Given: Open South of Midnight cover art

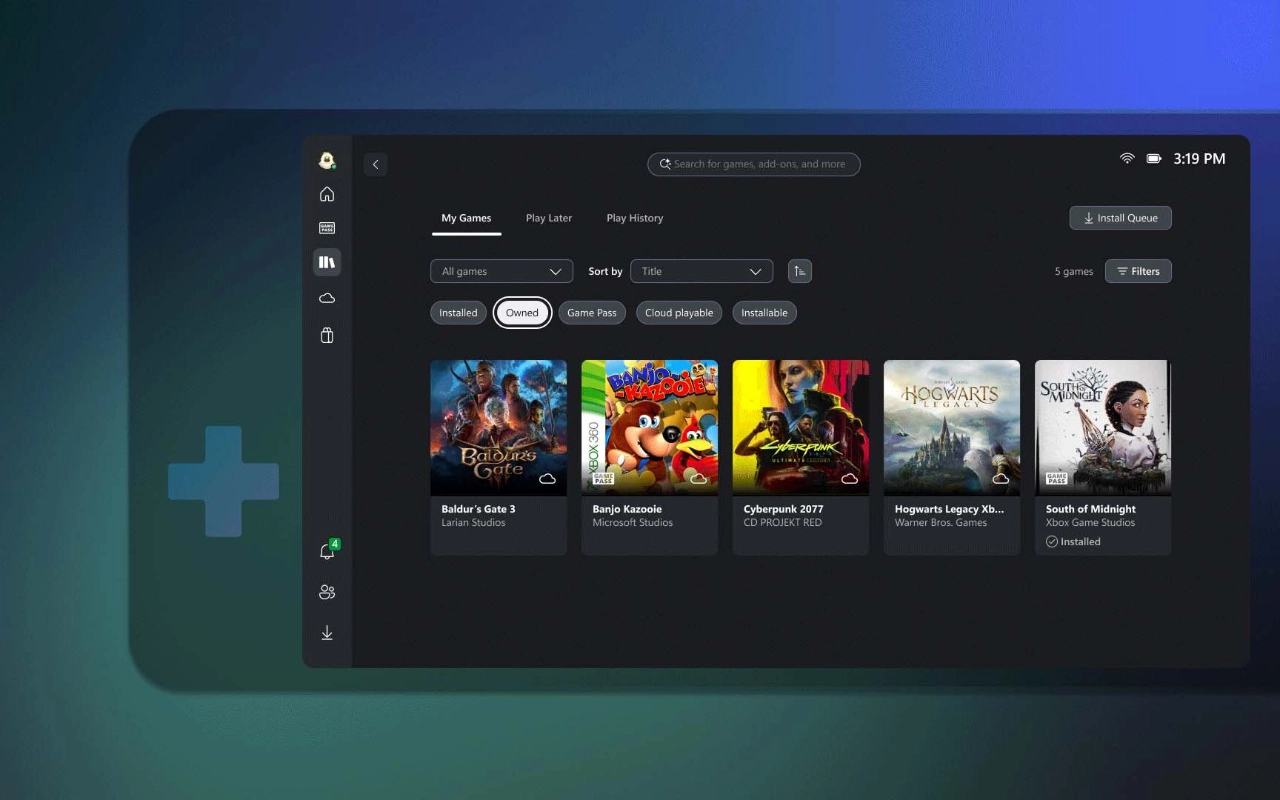Looking at the screenshot, I should [1103, 428].
